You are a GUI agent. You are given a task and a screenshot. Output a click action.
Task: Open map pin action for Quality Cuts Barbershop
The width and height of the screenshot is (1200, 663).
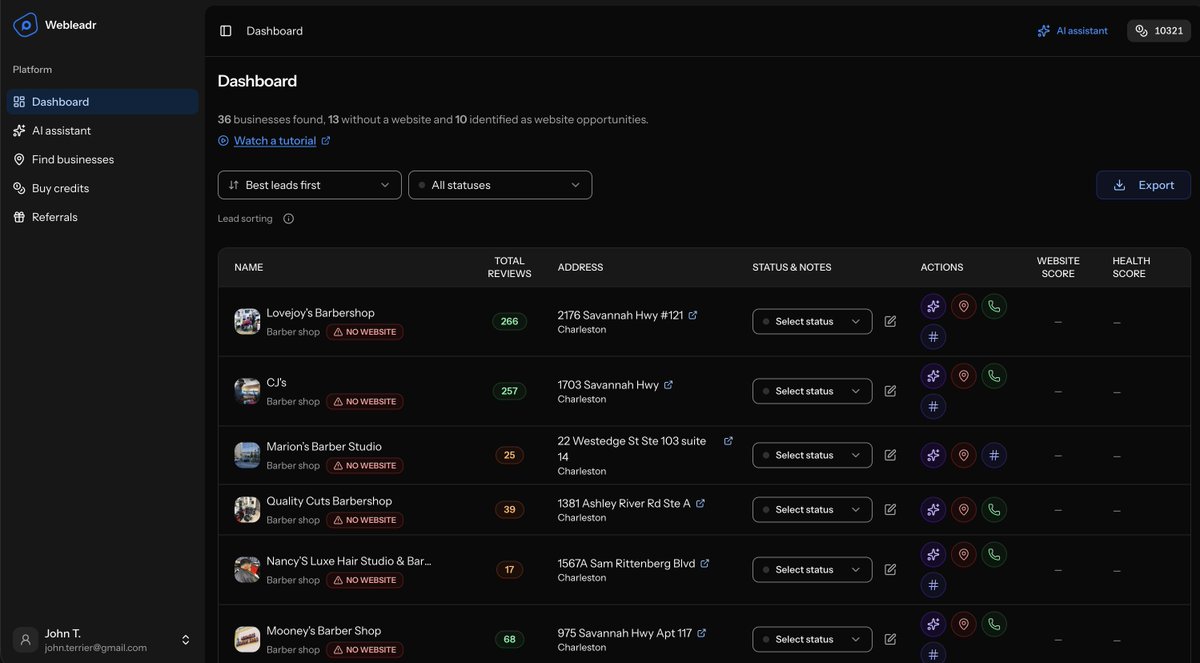point(964,510)
